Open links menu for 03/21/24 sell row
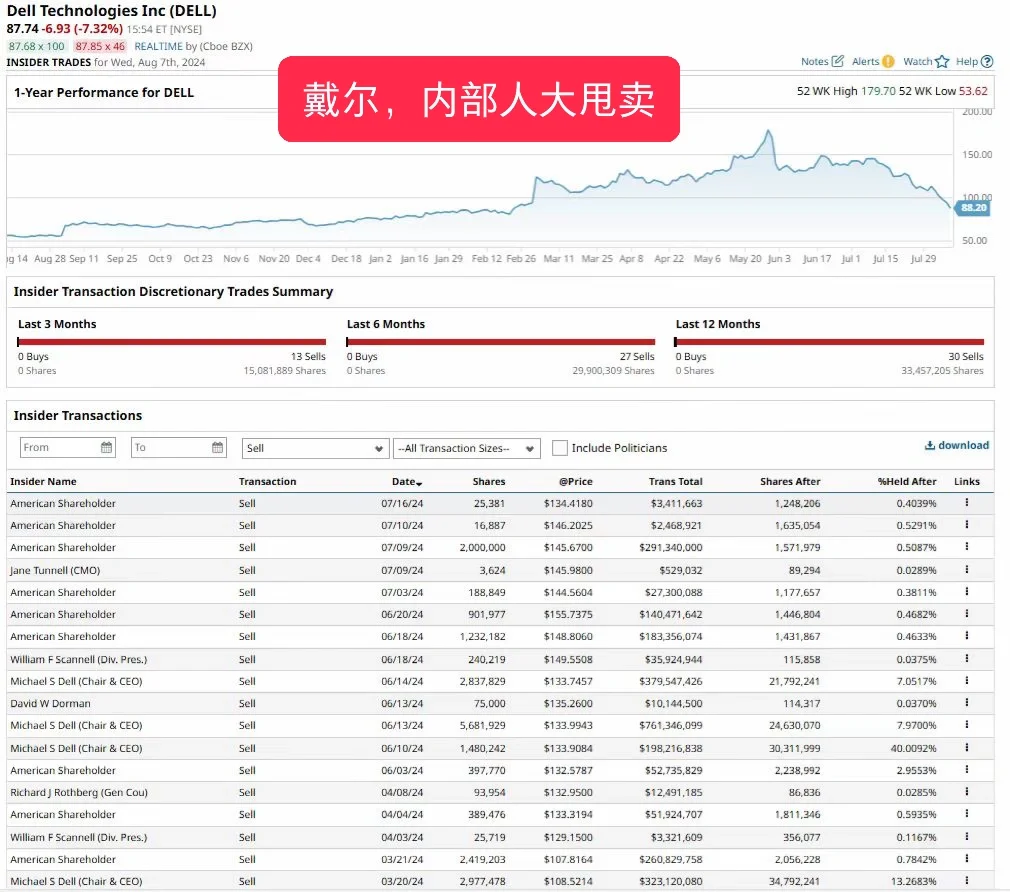The width and height of the screenshot is (1010, 892). click(x=967, y=859)
